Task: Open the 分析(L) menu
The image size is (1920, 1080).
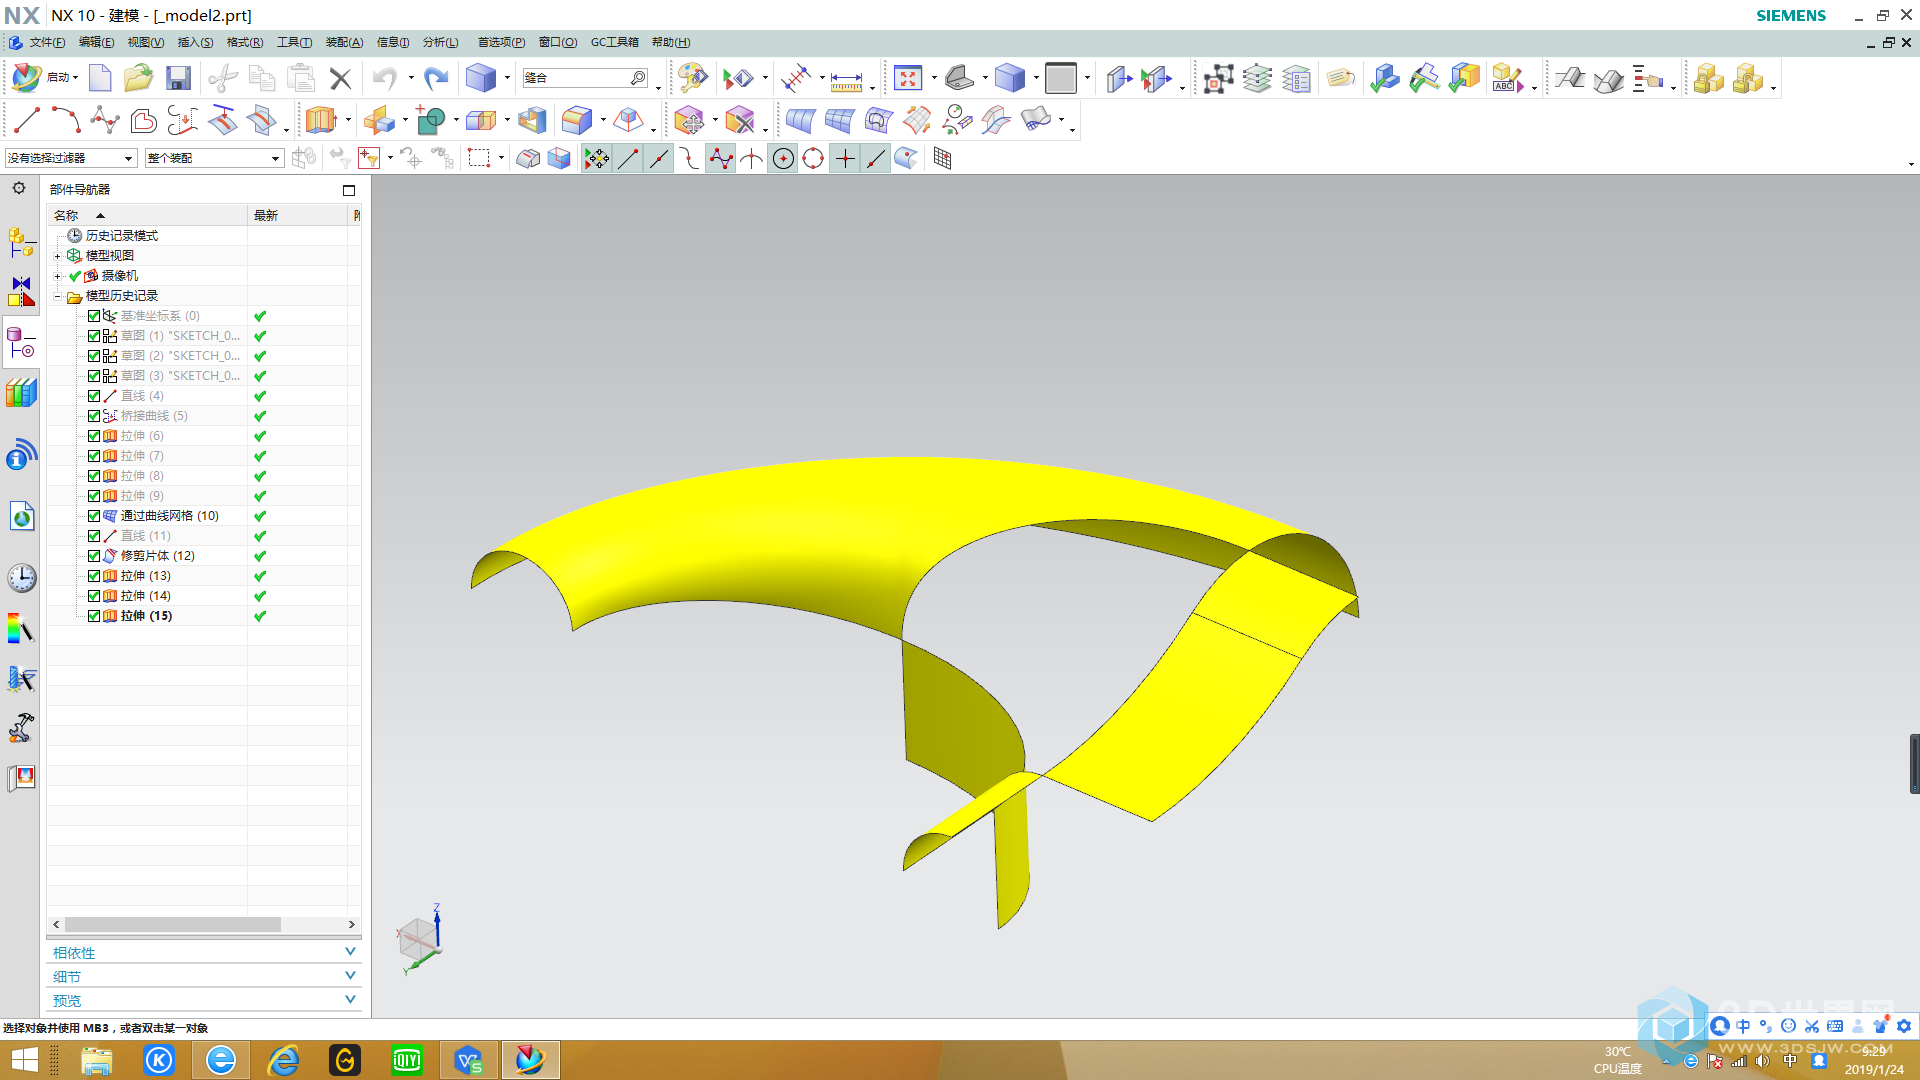Action: point(440,42)
